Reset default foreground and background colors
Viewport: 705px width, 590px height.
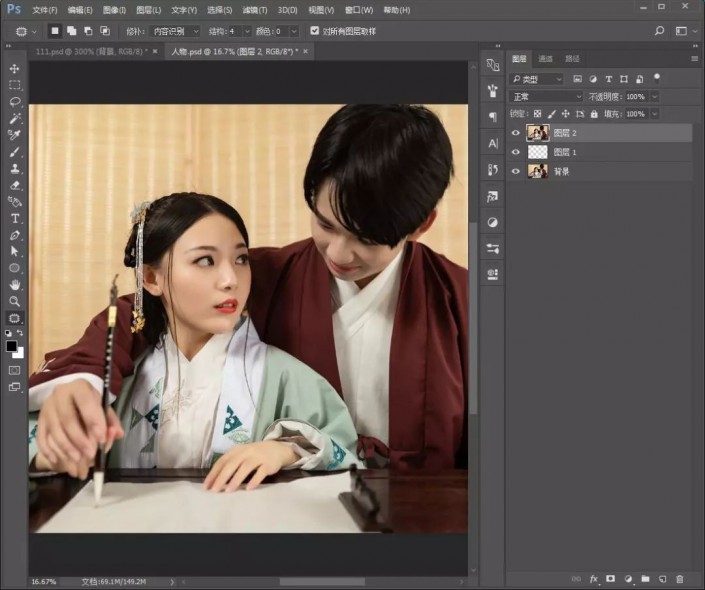(x=8, y=333)
